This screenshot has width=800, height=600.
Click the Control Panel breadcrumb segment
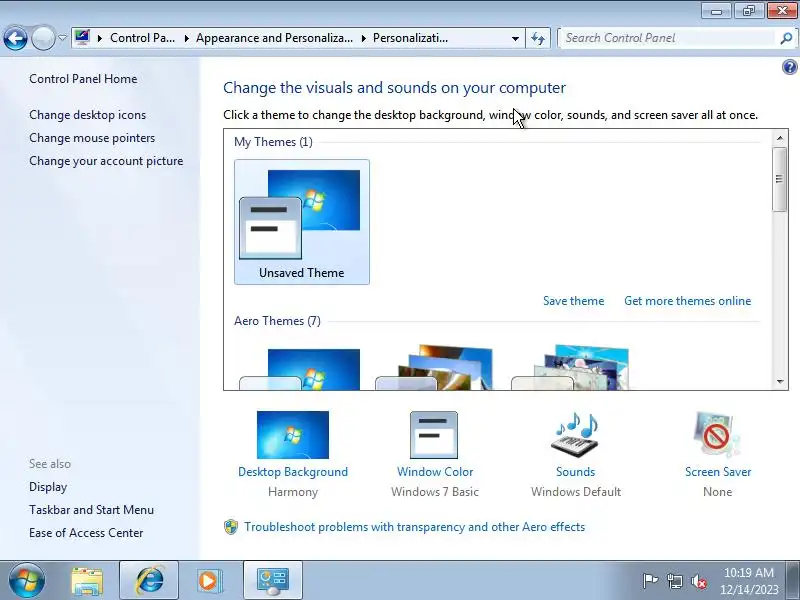click(x=142, y=38)
